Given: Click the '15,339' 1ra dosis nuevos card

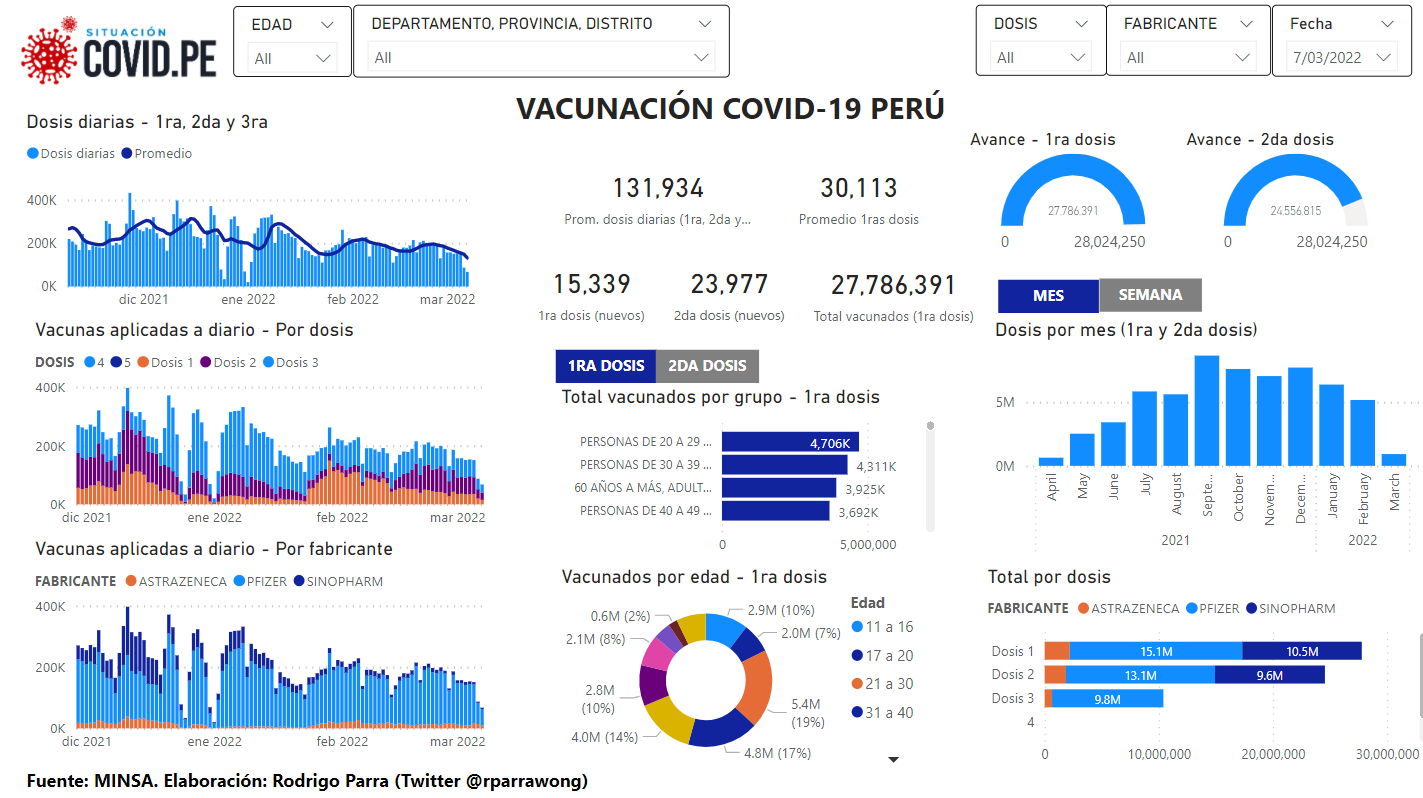Looking at the screenshot, I should [592, 296].
